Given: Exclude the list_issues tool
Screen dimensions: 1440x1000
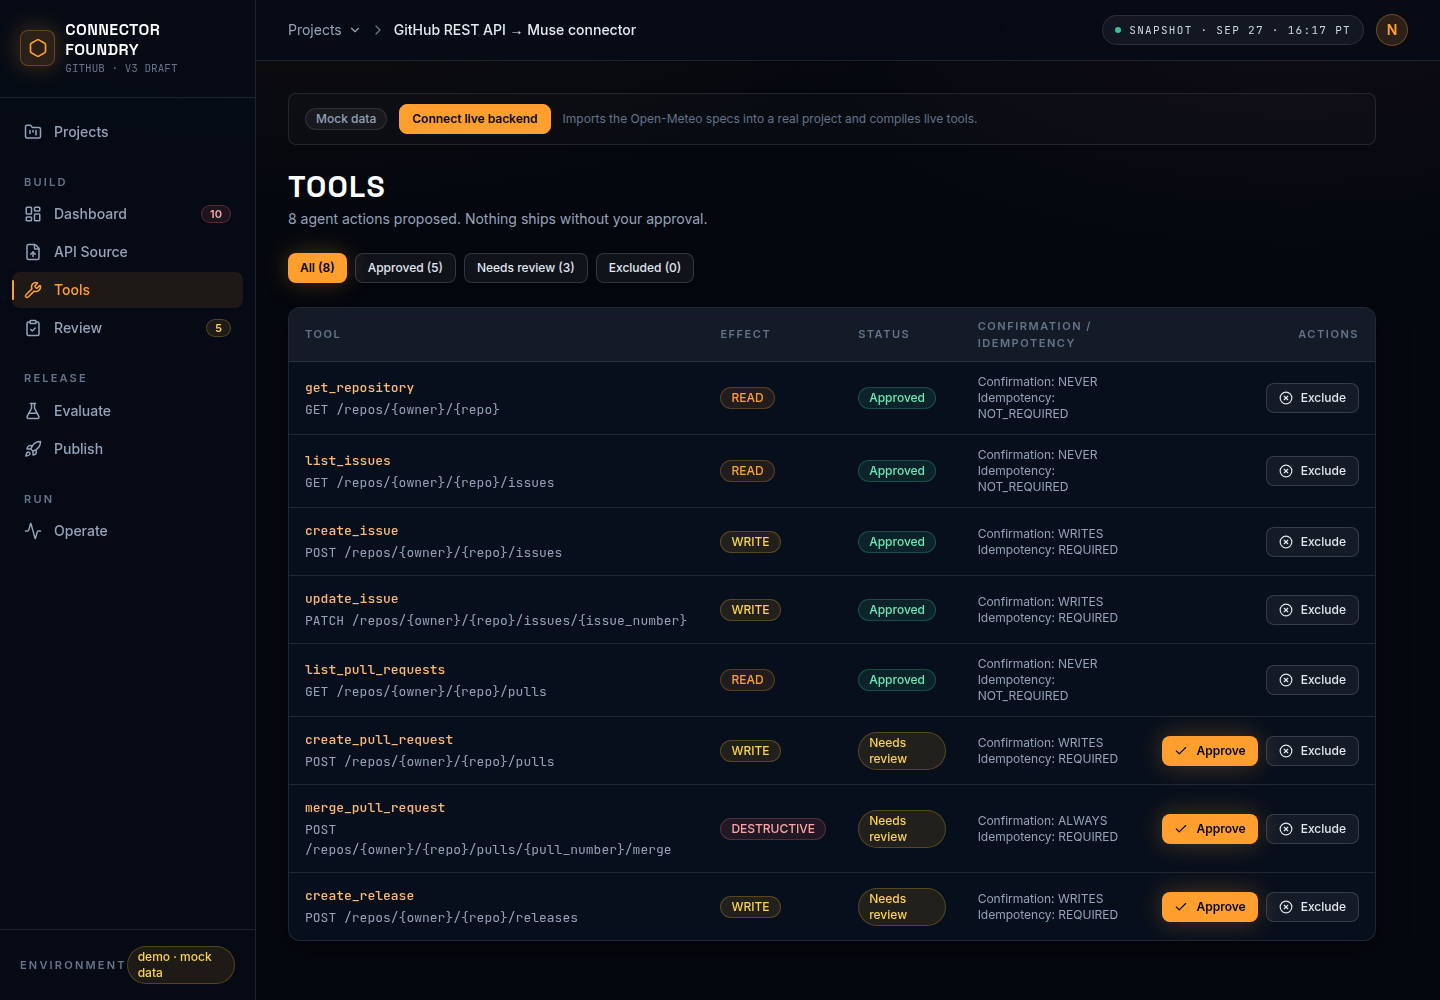Looking at the screenshot, I should click(x=1312, y=471).
